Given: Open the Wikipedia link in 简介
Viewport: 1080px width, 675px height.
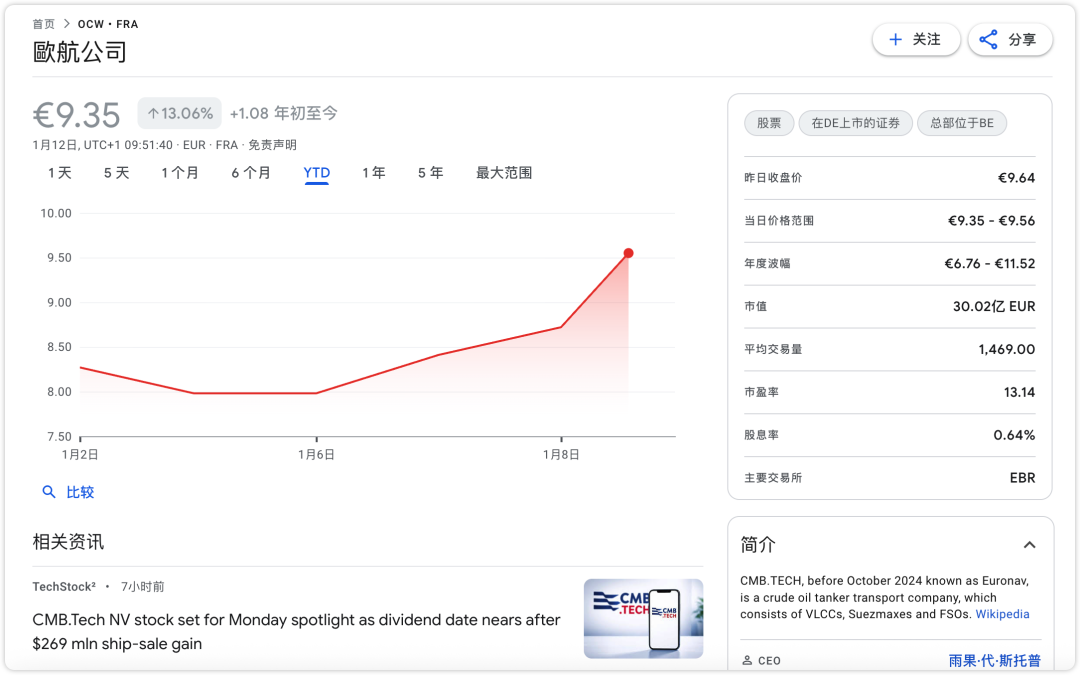Looking at the screenshot, I should tap(1002, 614).
